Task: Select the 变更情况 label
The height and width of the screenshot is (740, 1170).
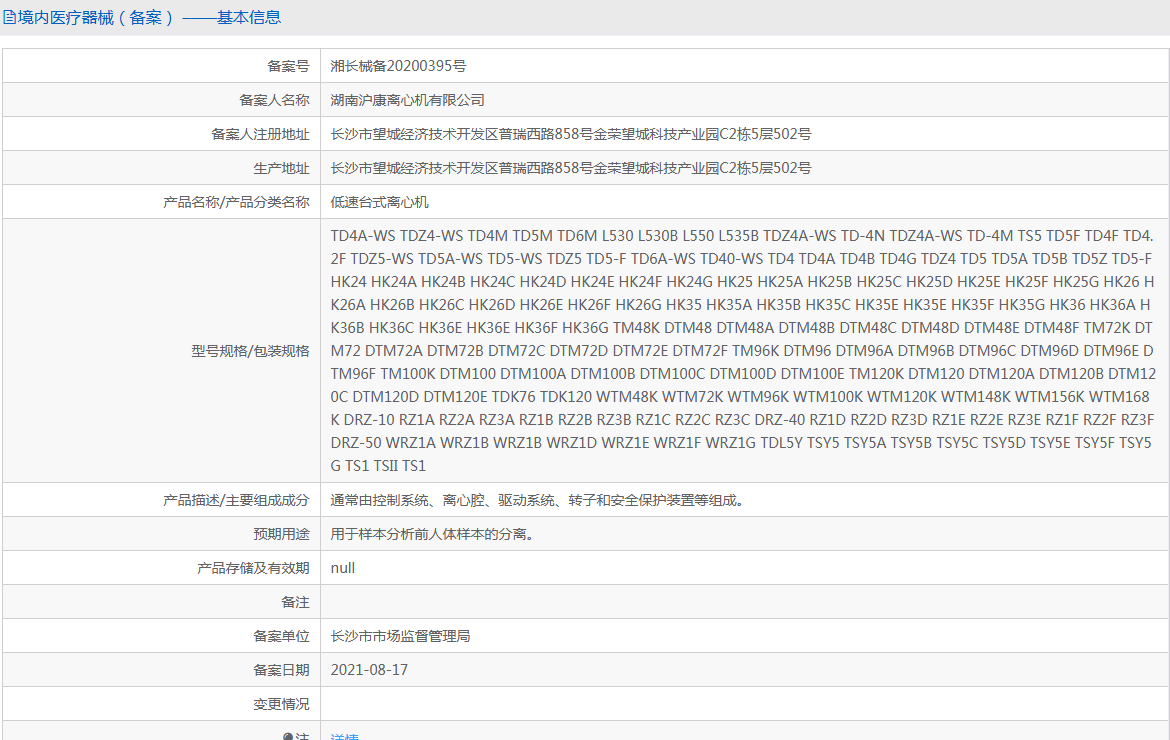Action: (x=281, y=704)
